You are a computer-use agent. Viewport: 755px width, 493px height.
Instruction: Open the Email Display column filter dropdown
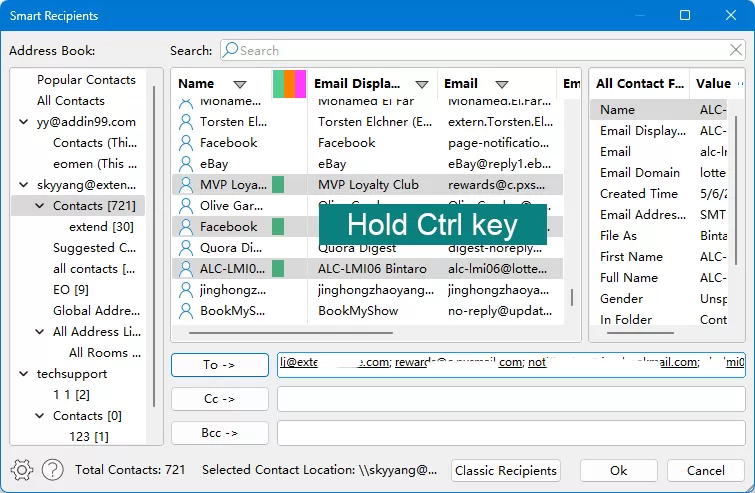422,85
